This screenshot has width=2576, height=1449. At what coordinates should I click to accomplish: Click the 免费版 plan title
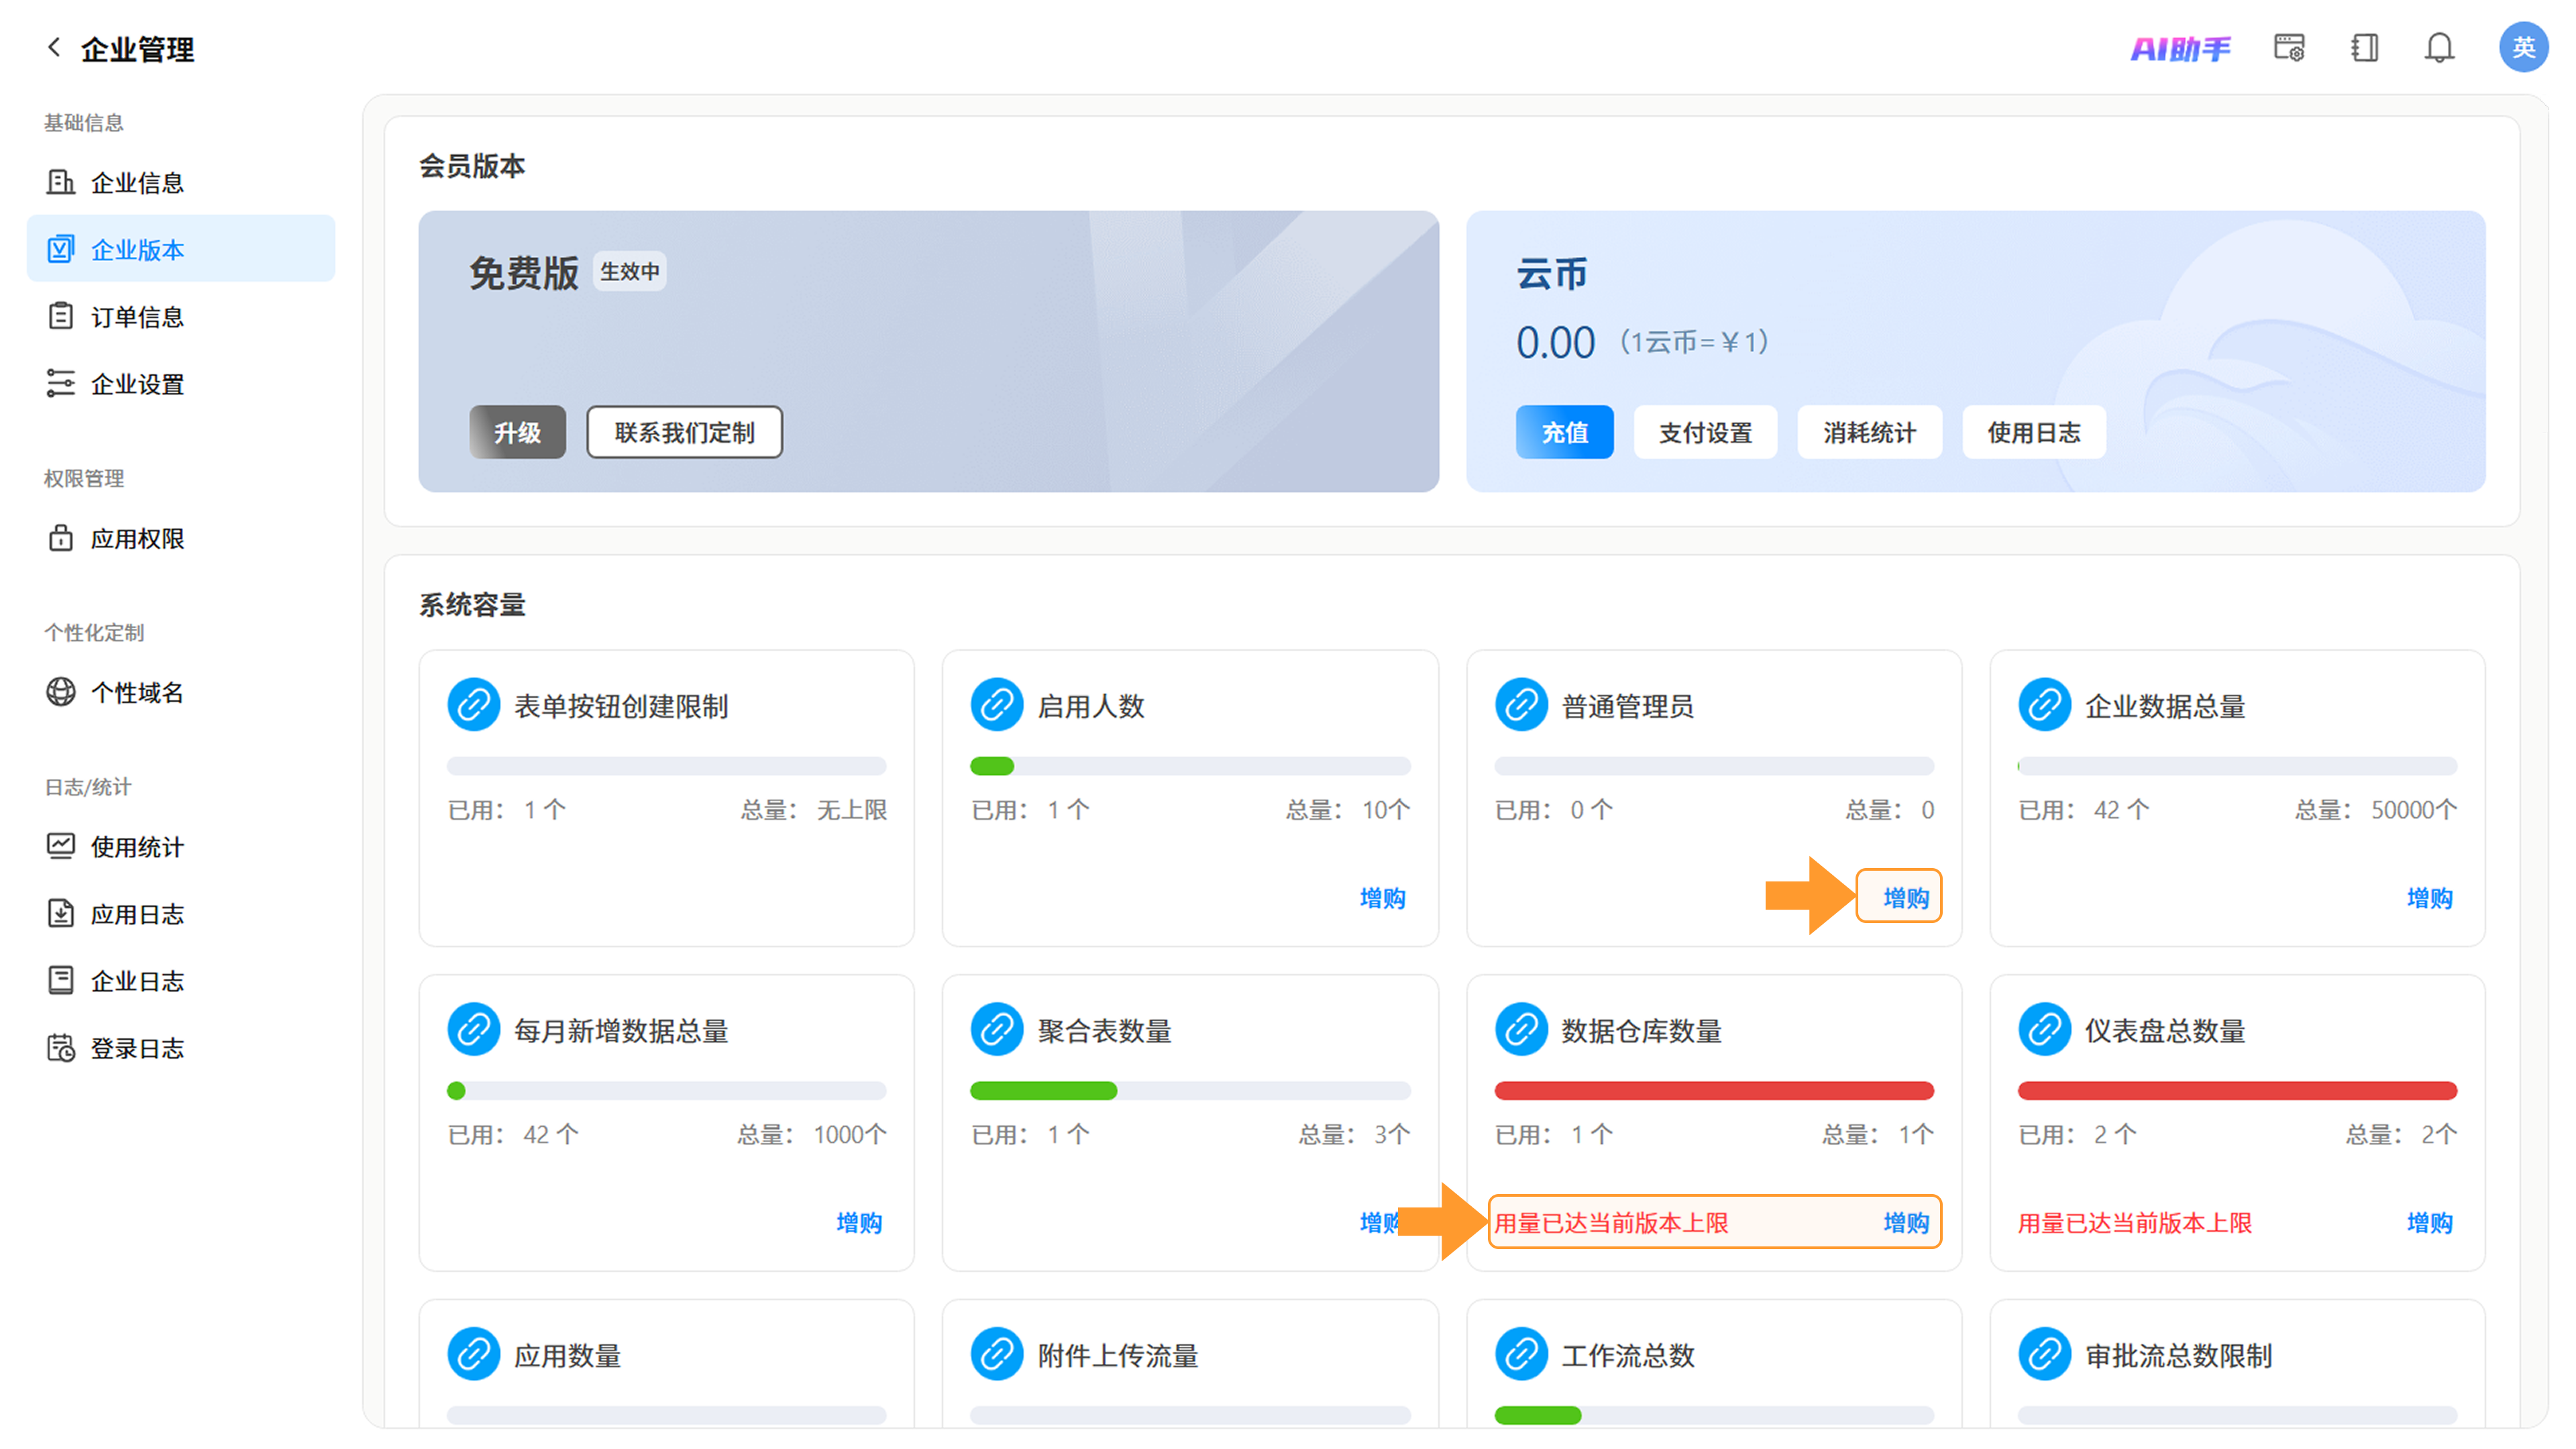point(523,272)
